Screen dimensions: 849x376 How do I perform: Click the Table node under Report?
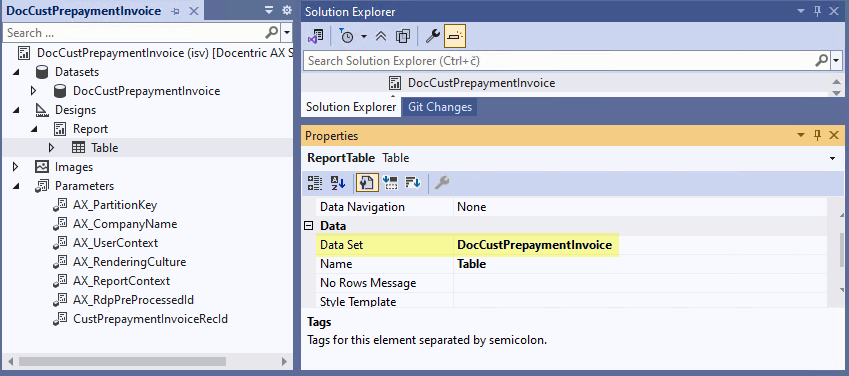105,148
